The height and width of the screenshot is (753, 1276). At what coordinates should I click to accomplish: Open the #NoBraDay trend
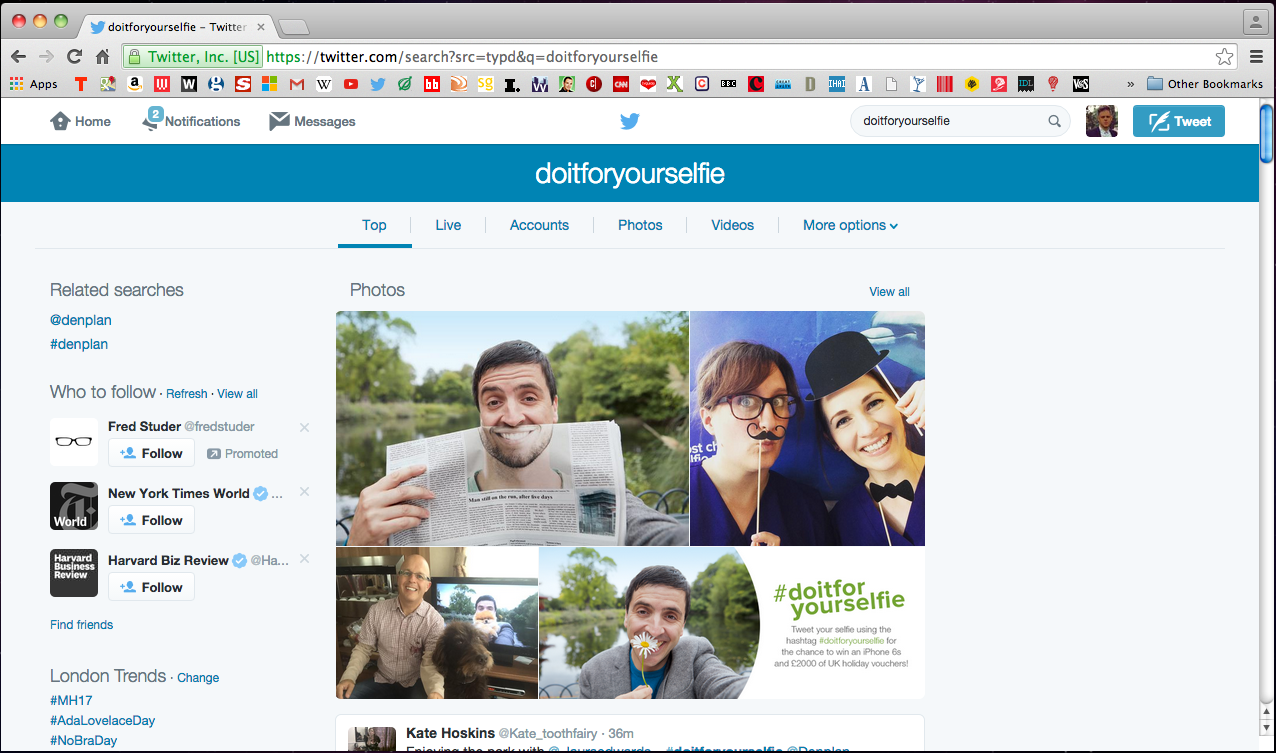(x=83, y=741)
